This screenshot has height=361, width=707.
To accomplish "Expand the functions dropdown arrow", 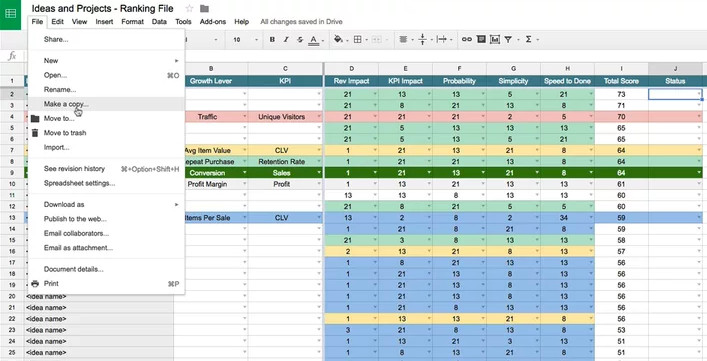I will coord(537,40).
